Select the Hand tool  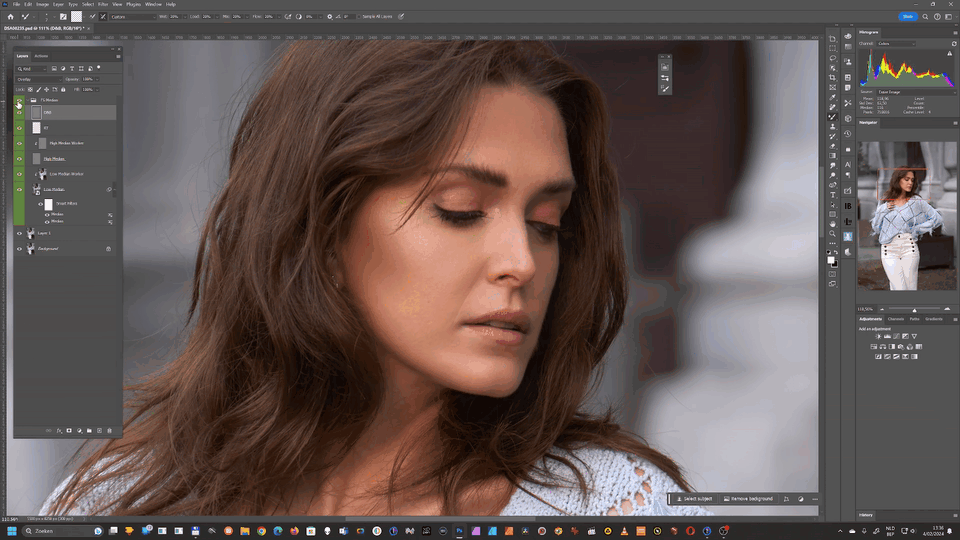tap(833, 223)
